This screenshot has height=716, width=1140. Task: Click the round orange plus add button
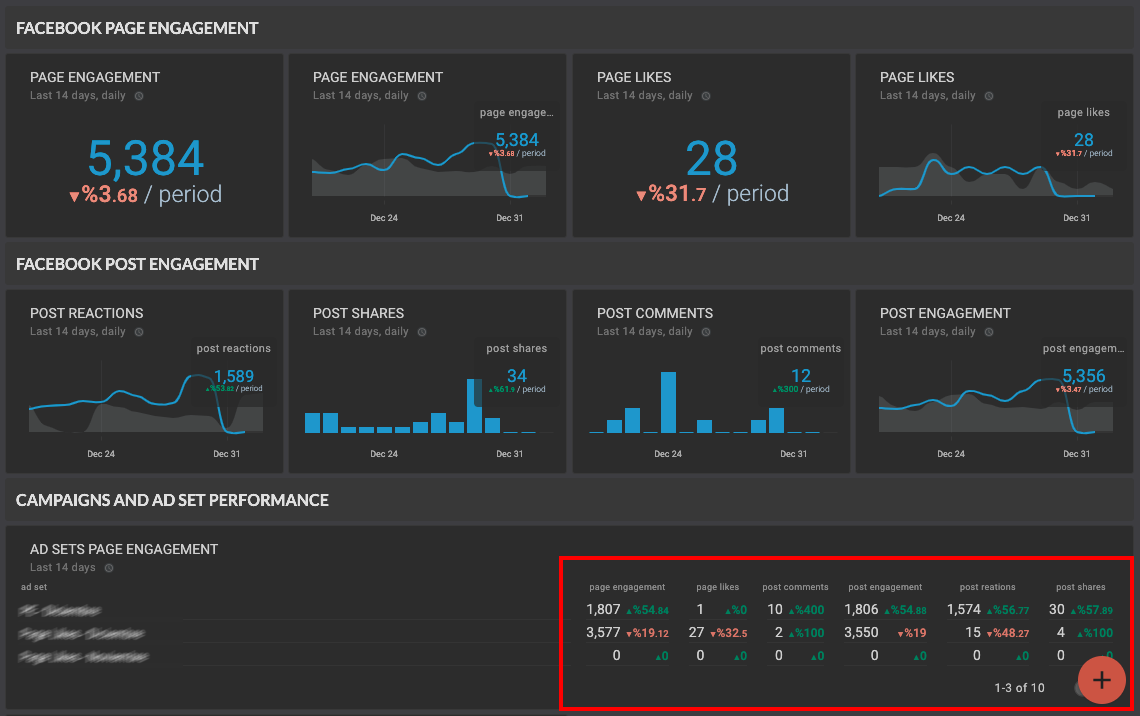click(x=1101, y=680)
